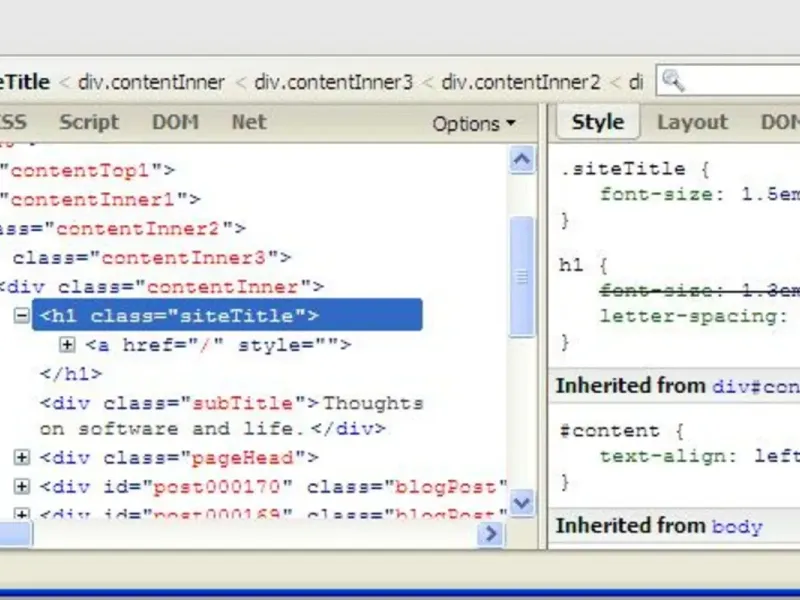Expand the a href="/" node
The width and height of the screenshot is (800, 600).
click(67, 345)
